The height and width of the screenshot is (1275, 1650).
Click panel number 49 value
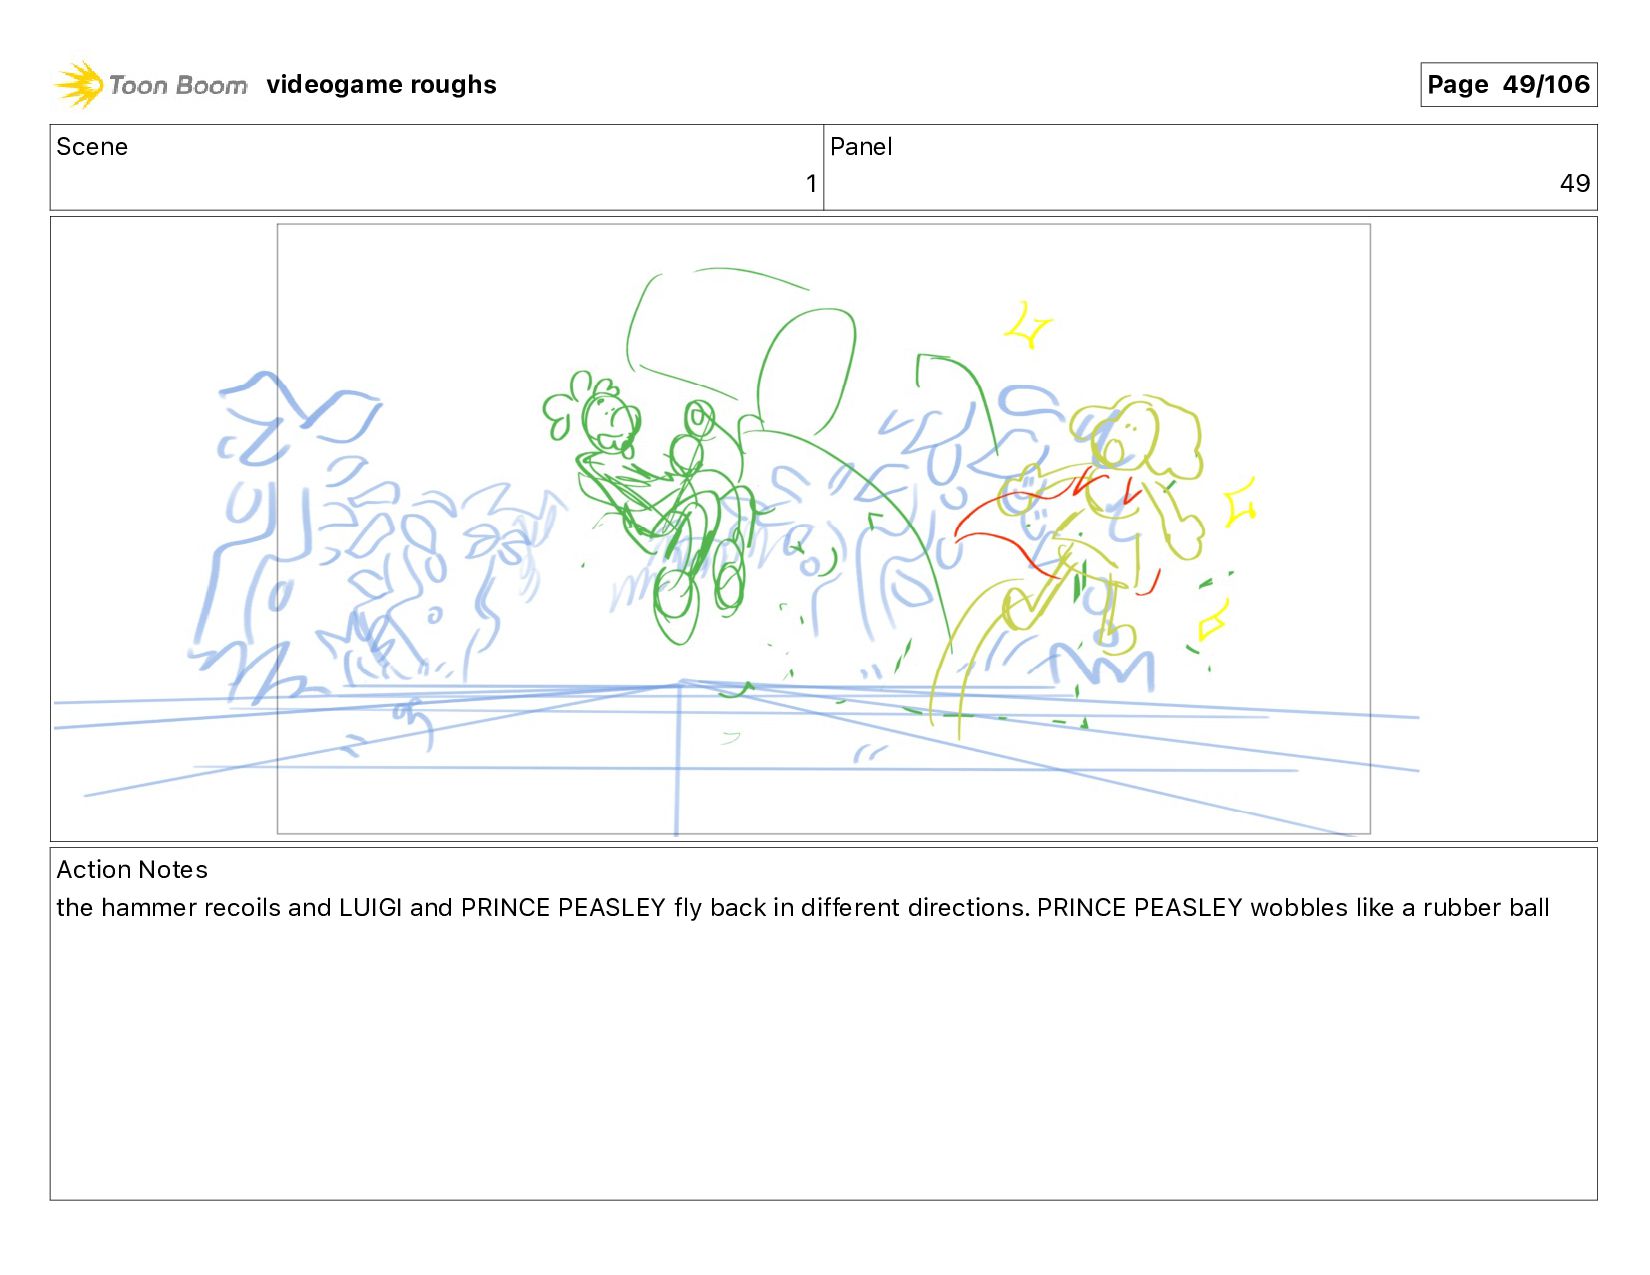[1575, 184]
